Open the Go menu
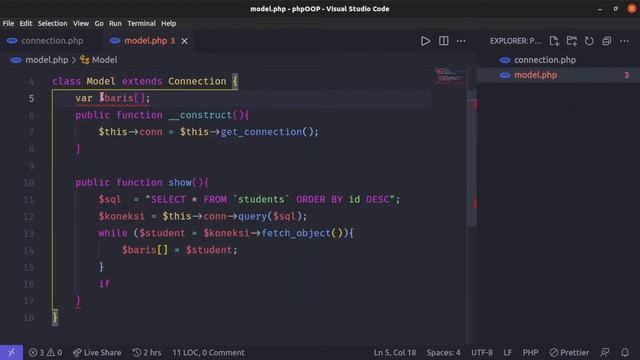 pyautogui.click(x=99, y=23)
